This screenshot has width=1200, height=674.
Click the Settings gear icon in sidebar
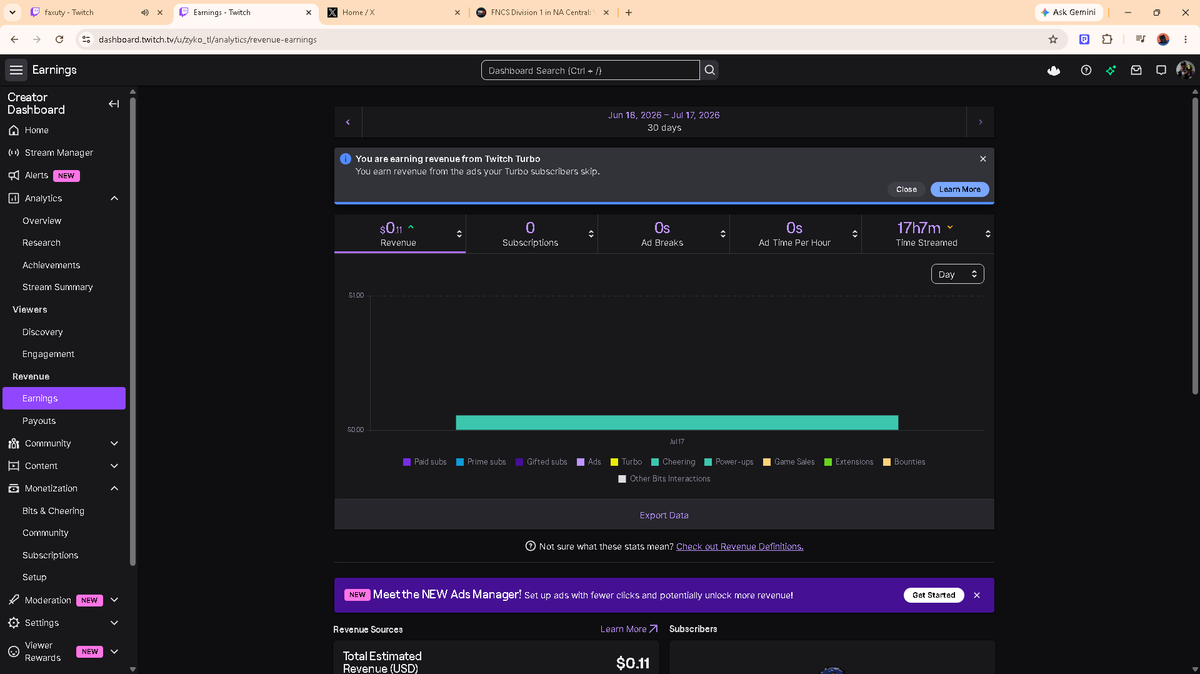tap(14, 623)
